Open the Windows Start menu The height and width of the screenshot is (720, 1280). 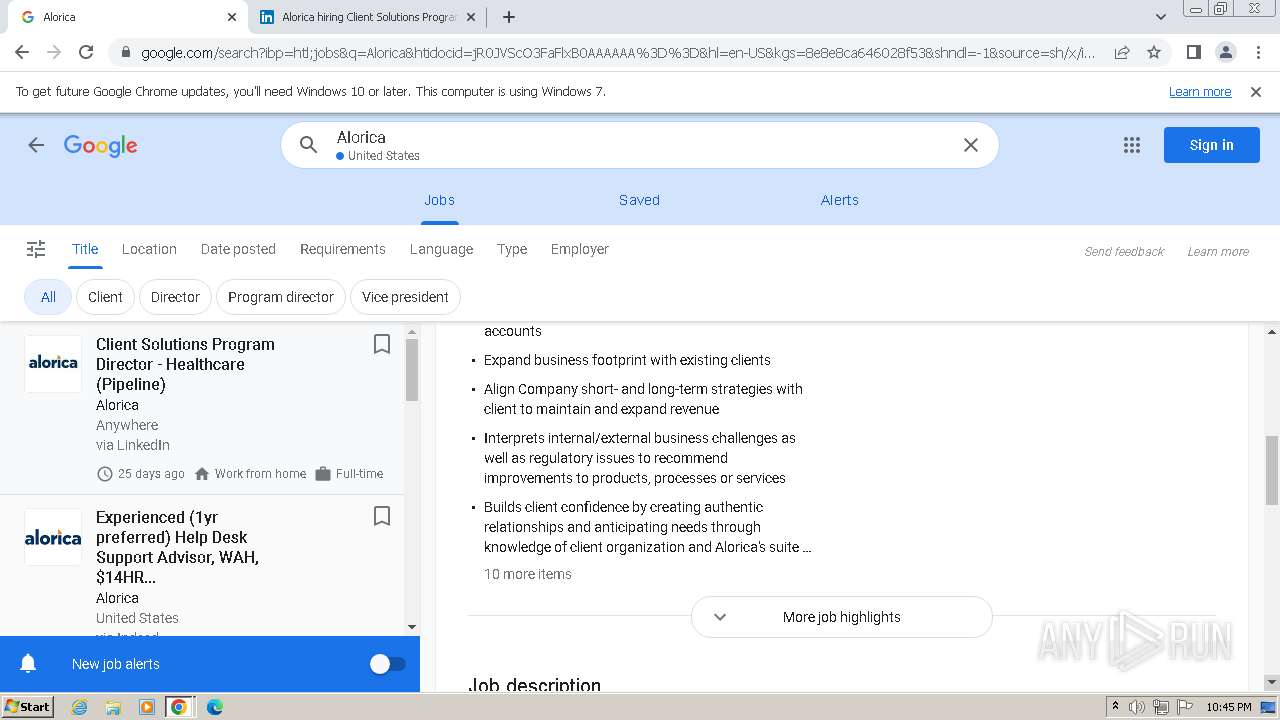[28, 707]
